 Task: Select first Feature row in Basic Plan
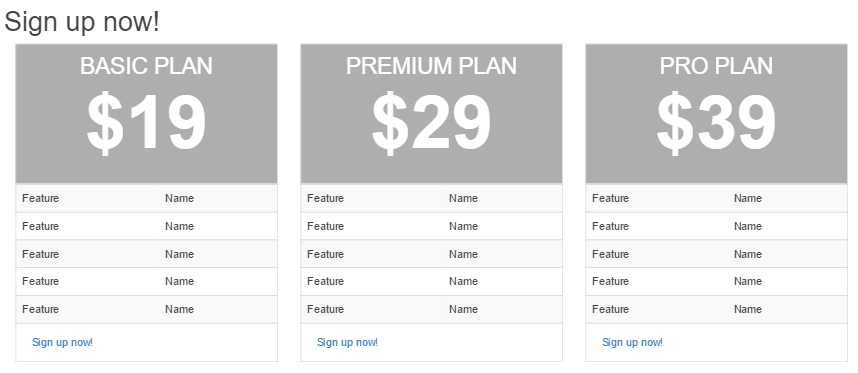coord(146,199)
